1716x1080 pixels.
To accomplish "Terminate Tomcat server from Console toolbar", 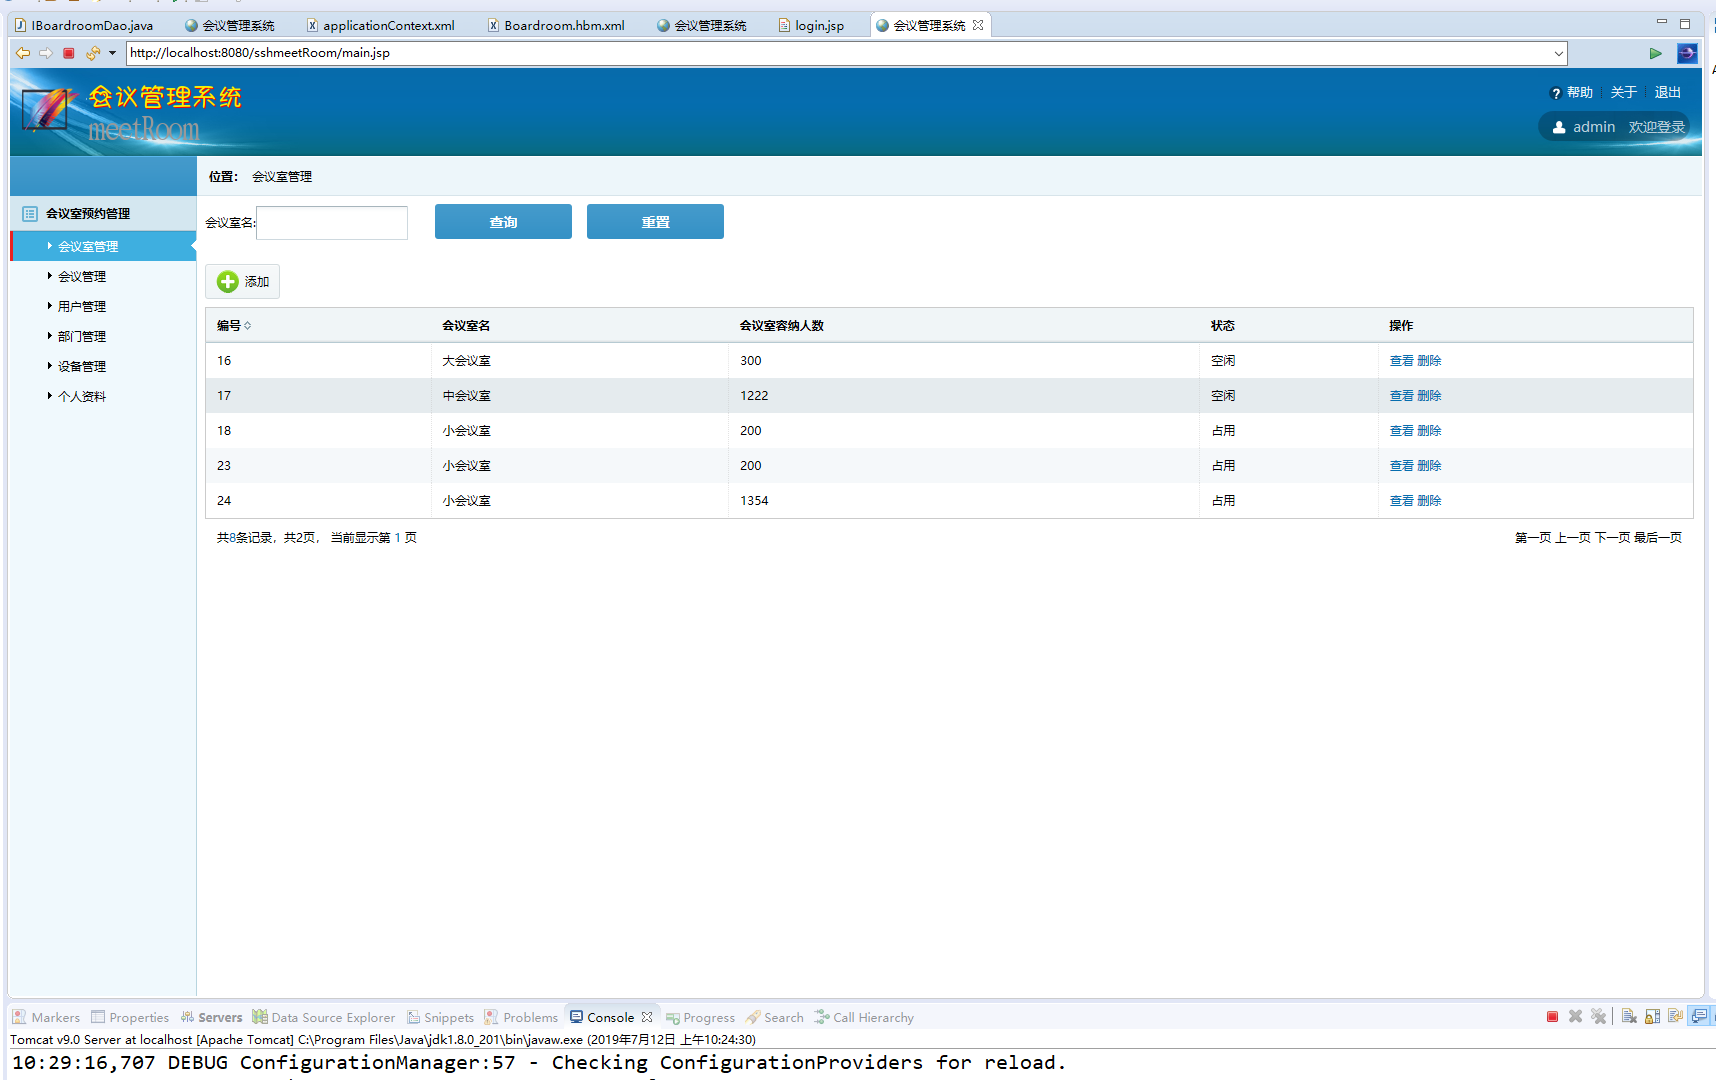I will (1552, 1017).
